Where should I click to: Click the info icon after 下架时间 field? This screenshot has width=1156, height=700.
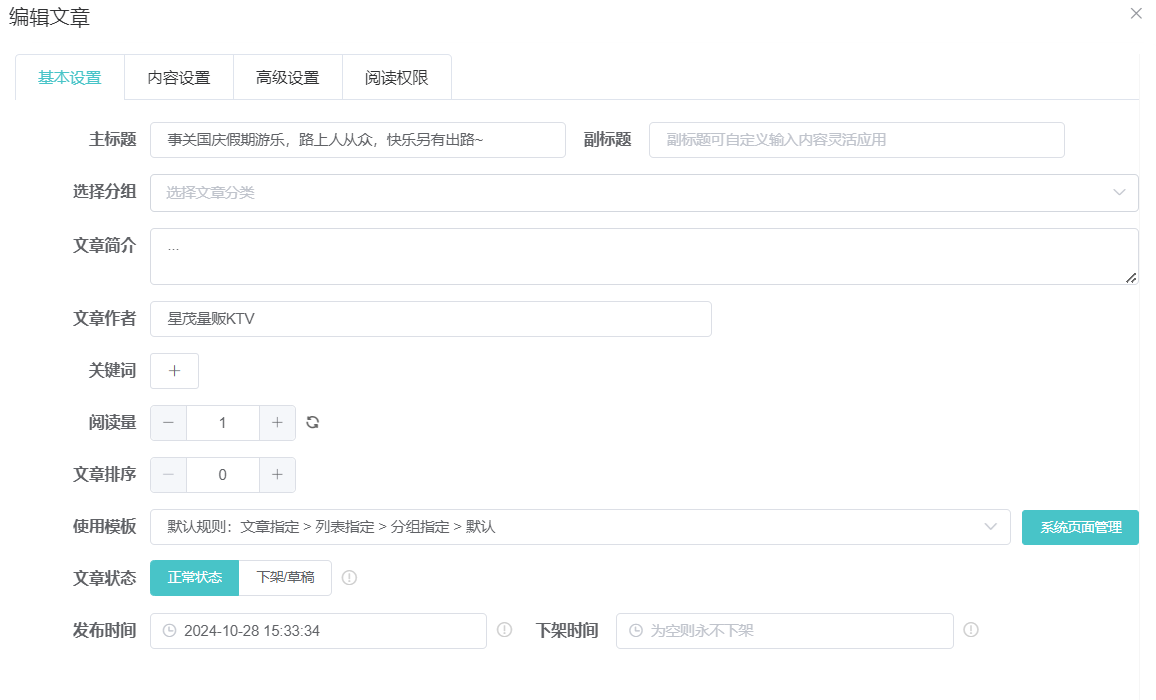[971, 630]
